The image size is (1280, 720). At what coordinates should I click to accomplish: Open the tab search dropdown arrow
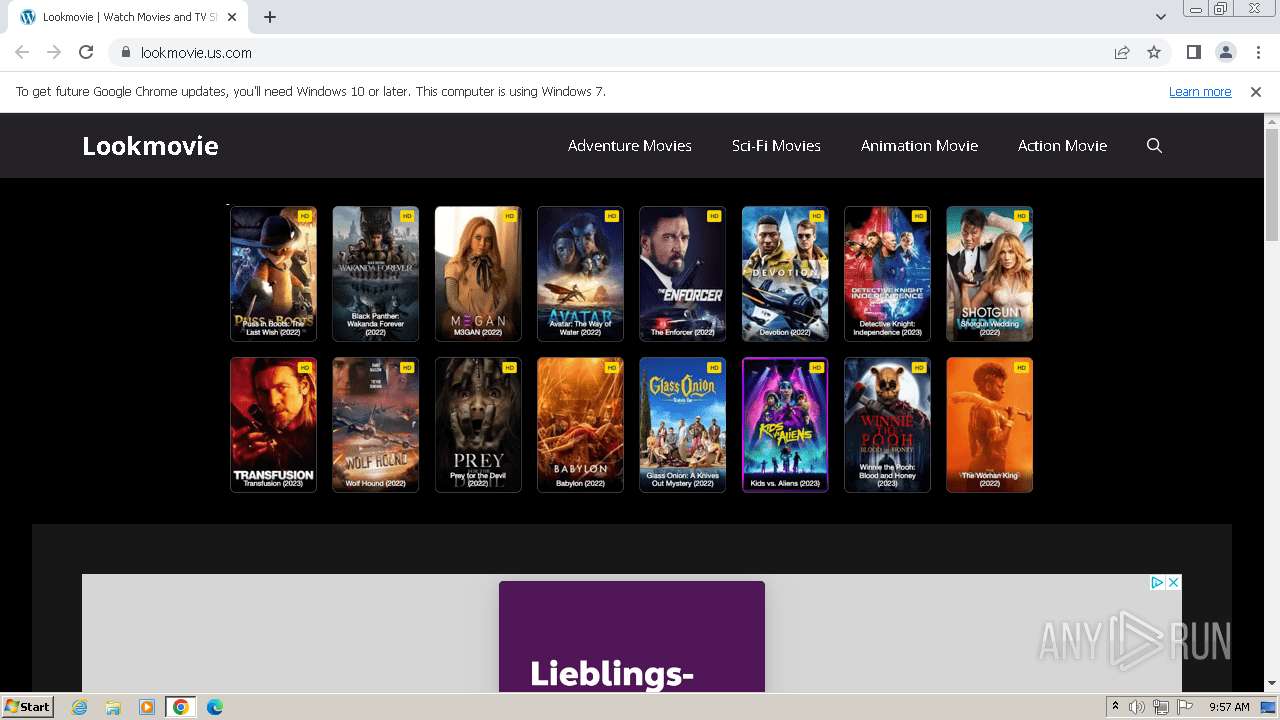[1161, 17]
